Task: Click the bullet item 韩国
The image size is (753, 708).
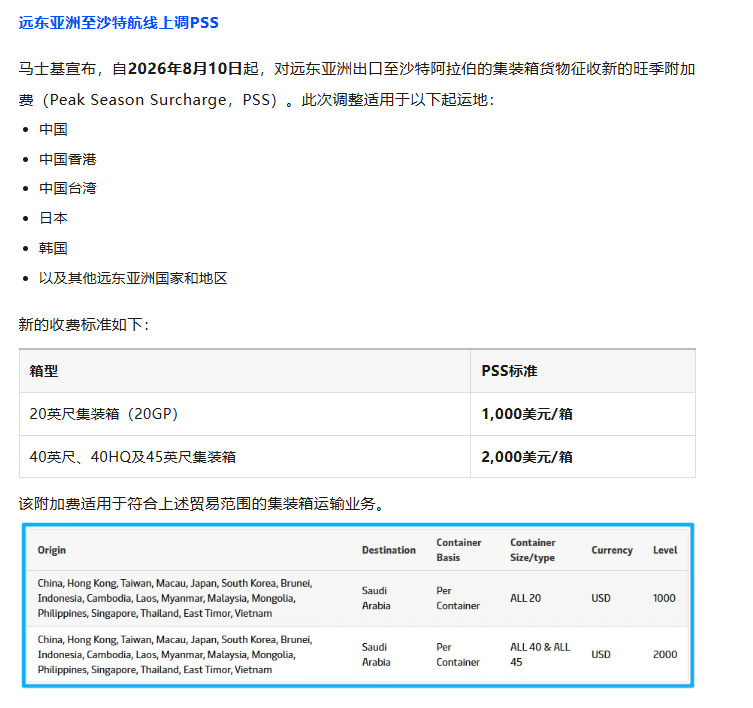Action: click(53, 248)
